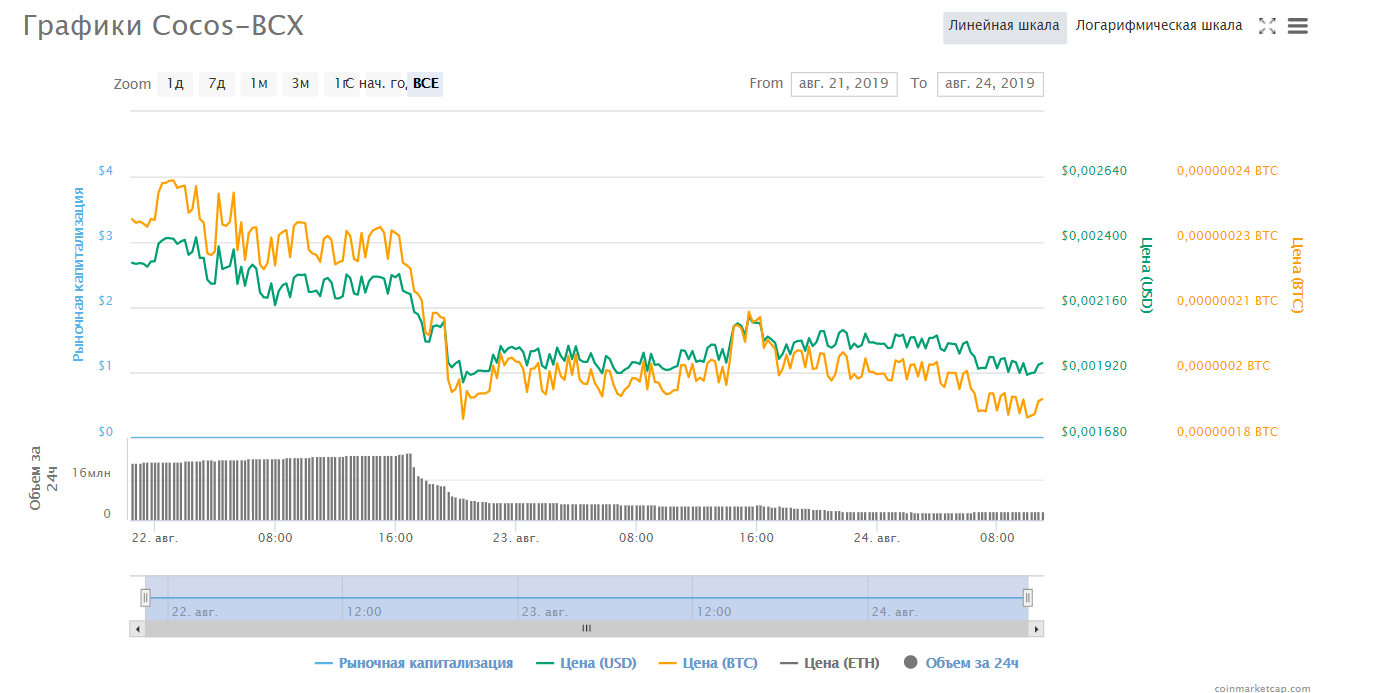Click the navigator scrollbar thumb
The height and width of the screenshot is (693, 1379).
(587, 629)
